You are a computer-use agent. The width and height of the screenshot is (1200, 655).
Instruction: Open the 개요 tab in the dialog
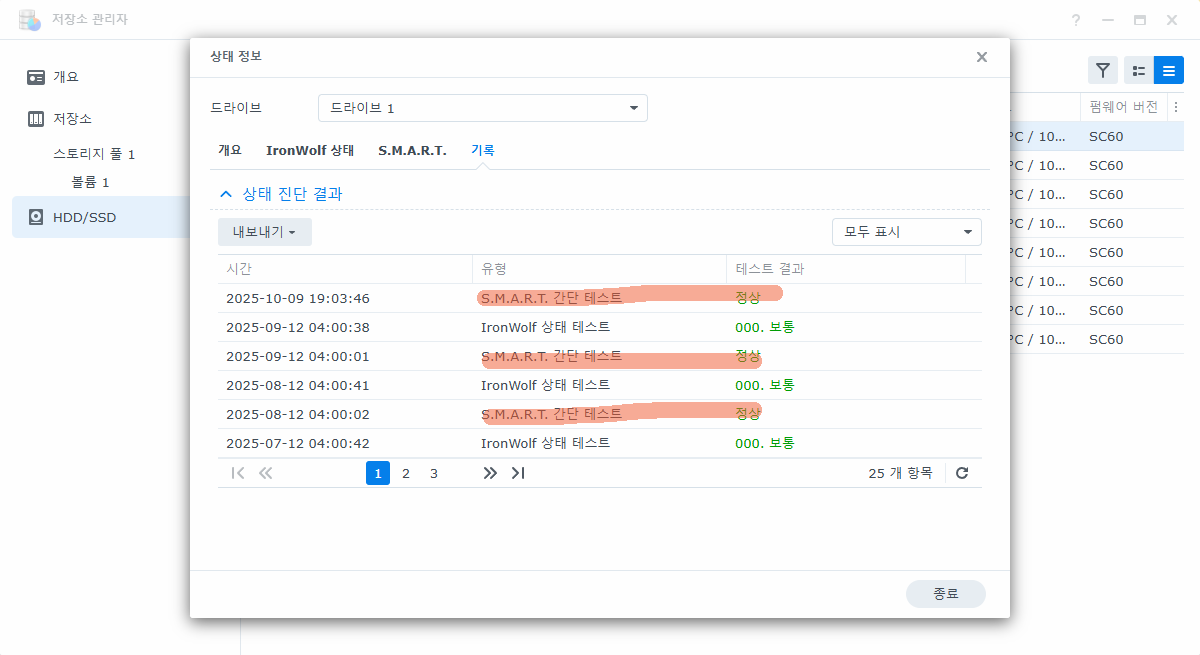(230, 150)
